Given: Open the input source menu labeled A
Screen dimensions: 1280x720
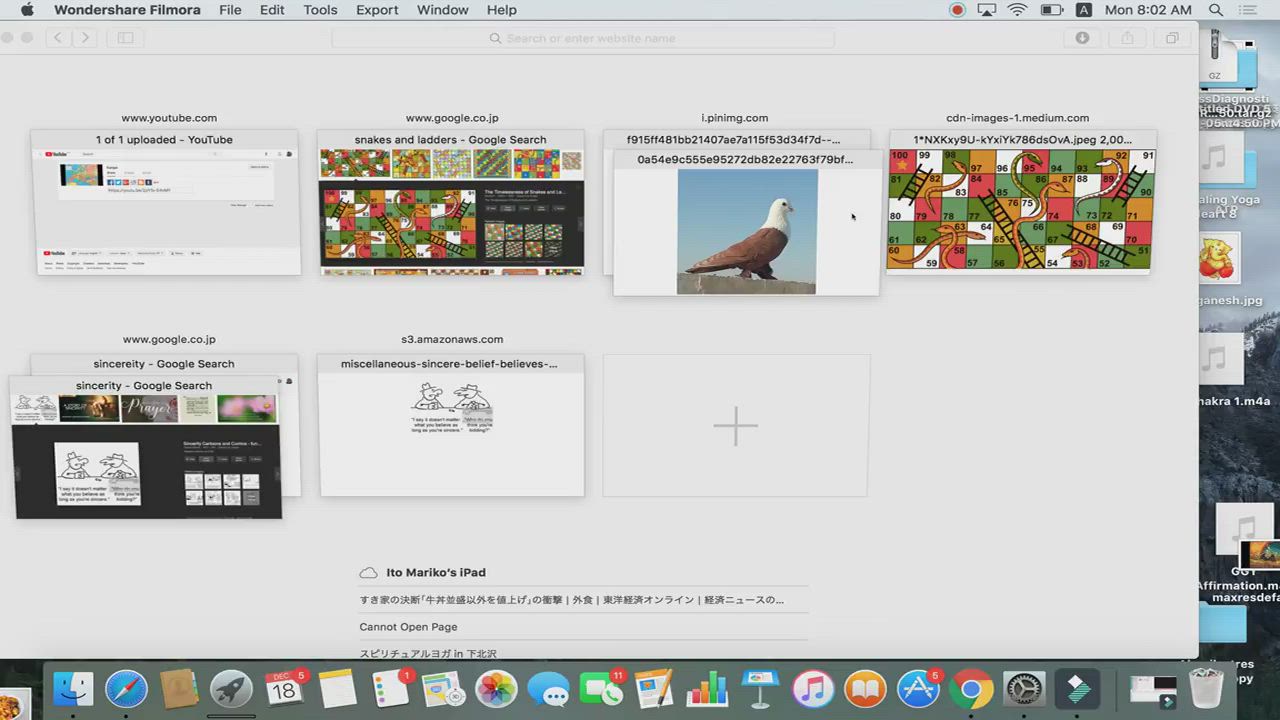Looking at the screenshot, I should coord(1083,10).
